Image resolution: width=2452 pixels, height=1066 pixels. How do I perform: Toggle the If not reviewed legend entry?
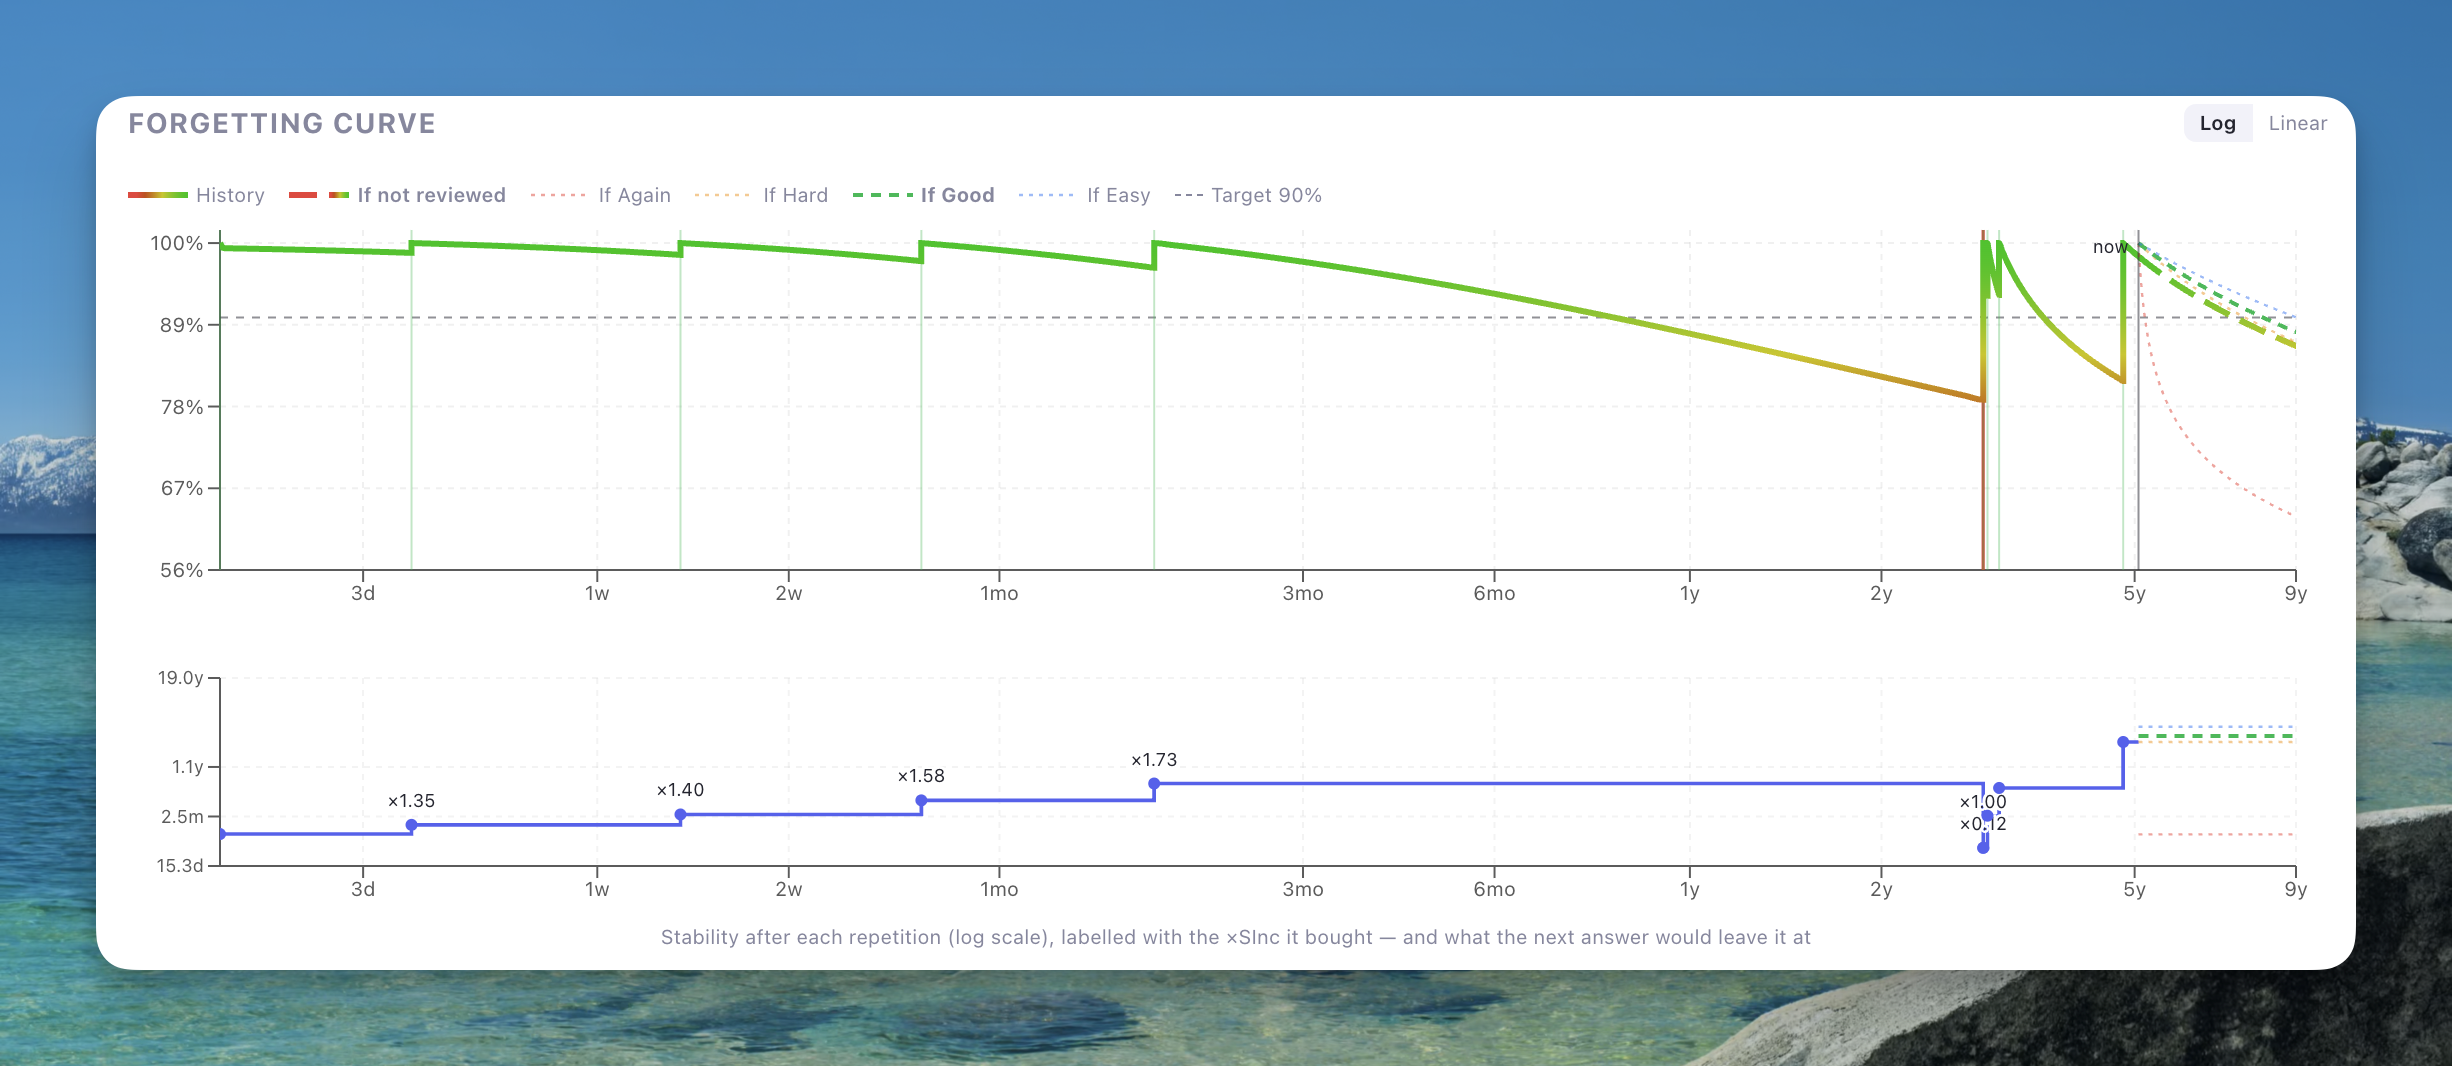click(397, 195)
